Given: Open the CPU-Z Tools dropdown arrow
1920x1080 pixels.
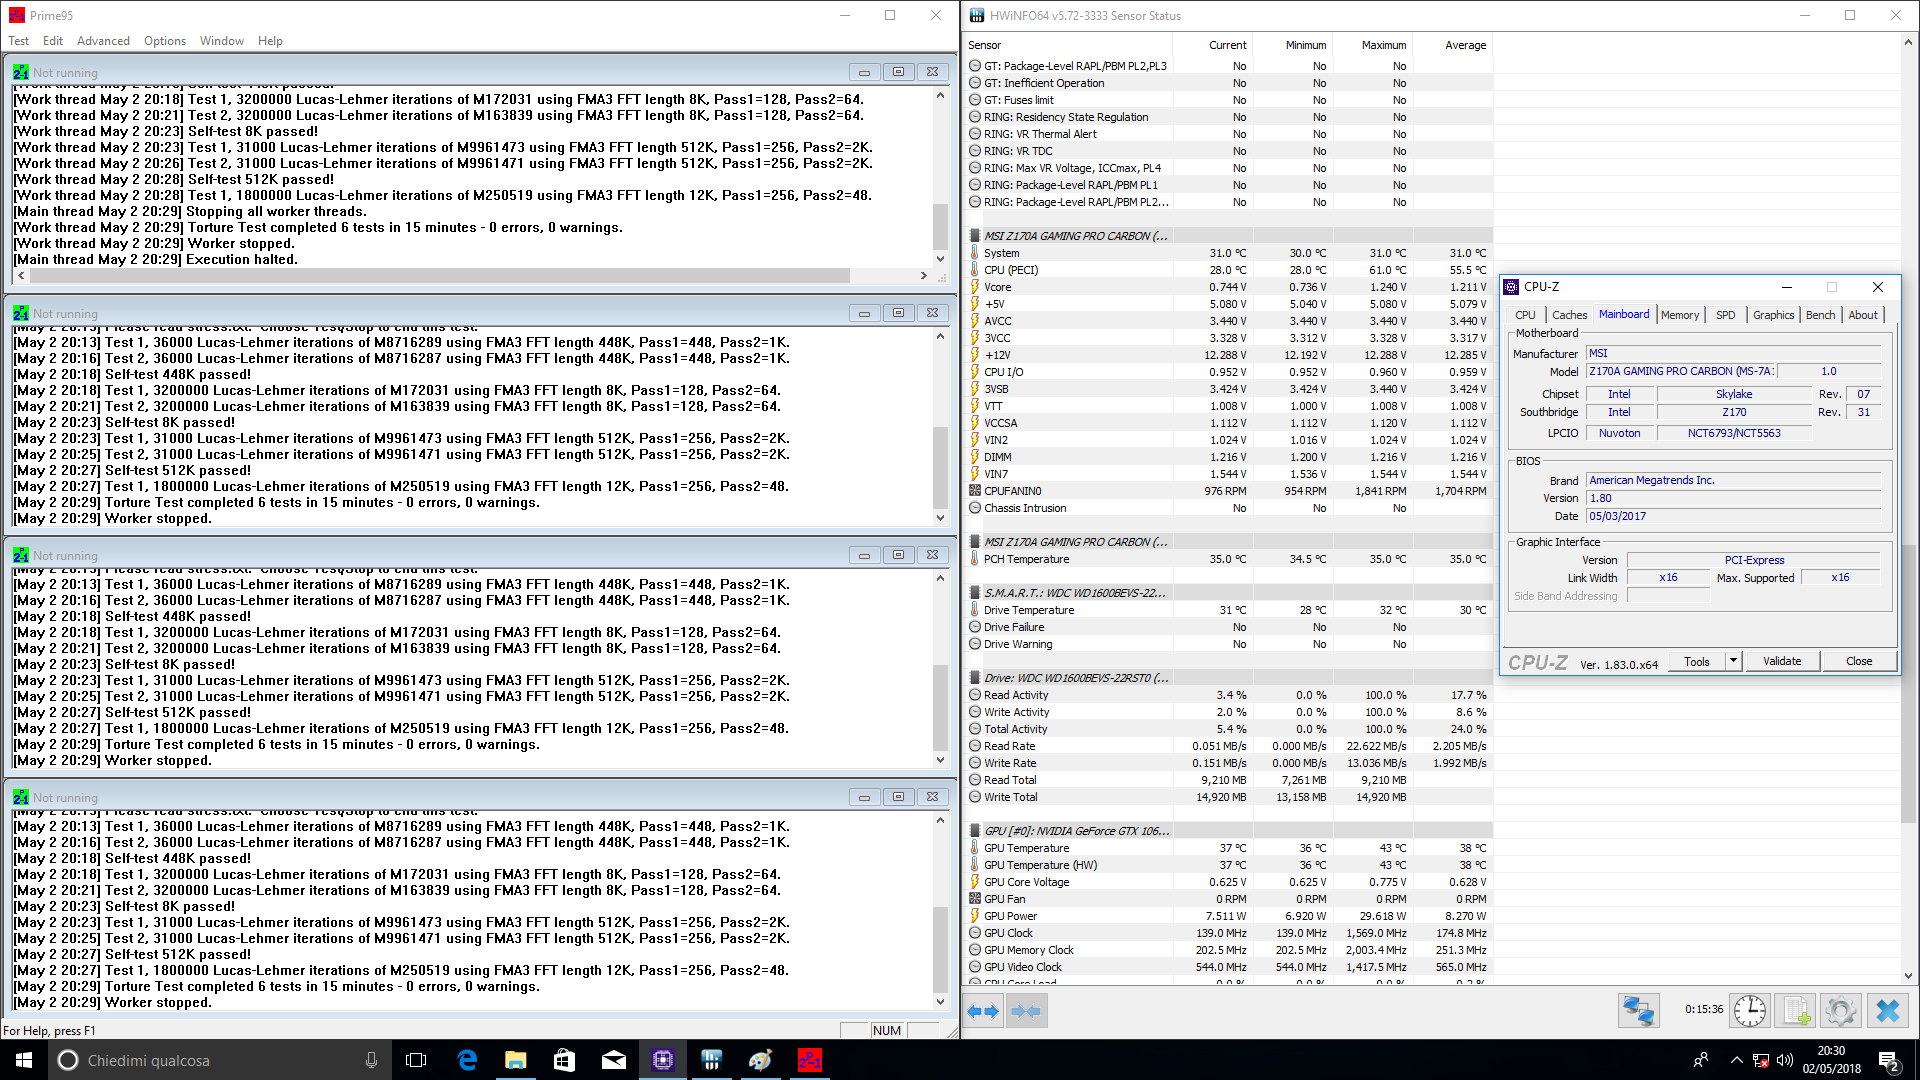Looking at the screenshot, I should tap(1734, 661).
